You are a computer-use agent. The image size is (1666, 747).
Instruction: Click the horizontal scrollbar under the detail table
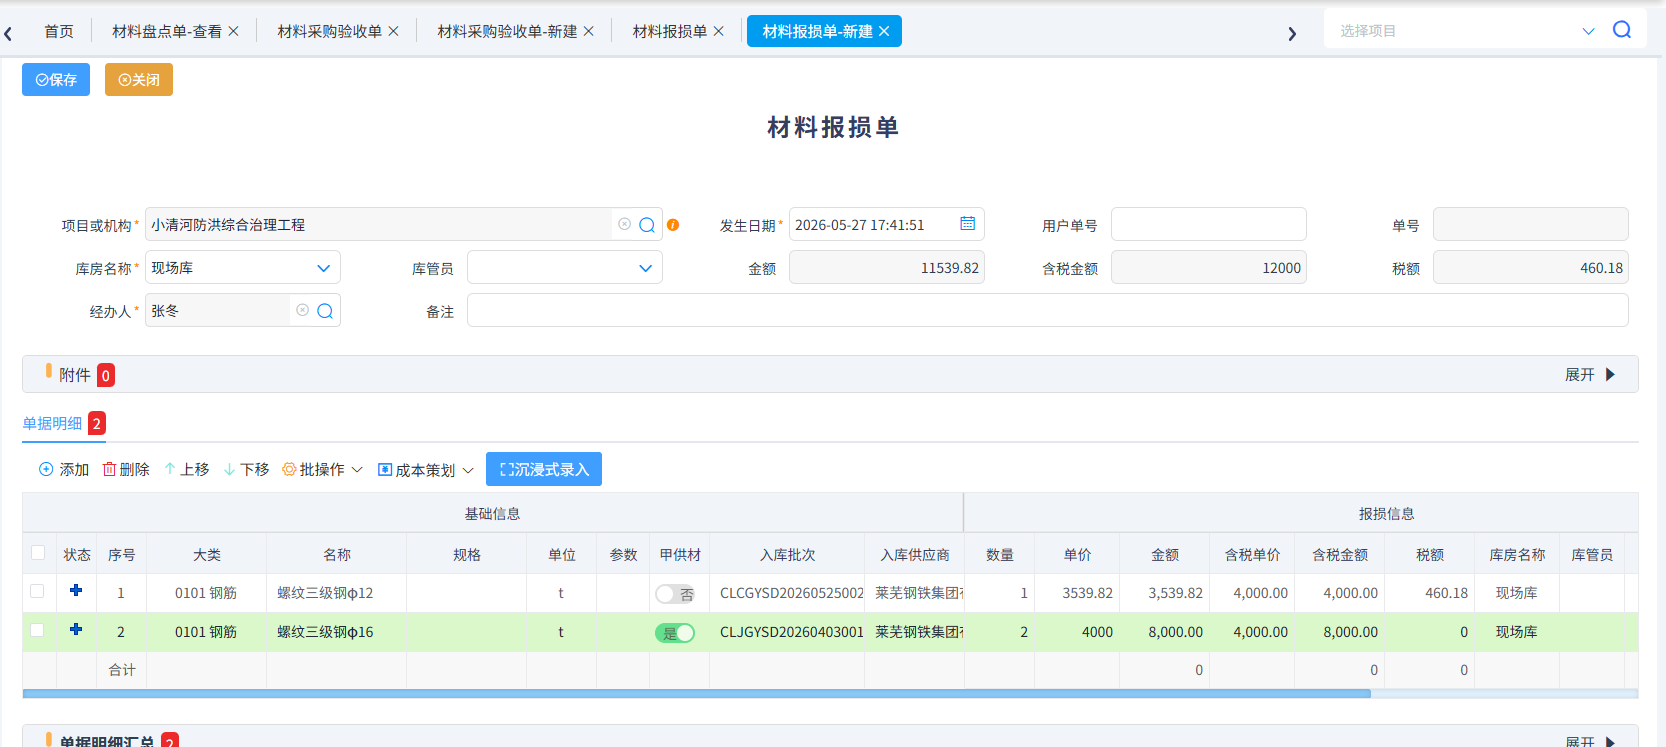[x=696, y=693]
